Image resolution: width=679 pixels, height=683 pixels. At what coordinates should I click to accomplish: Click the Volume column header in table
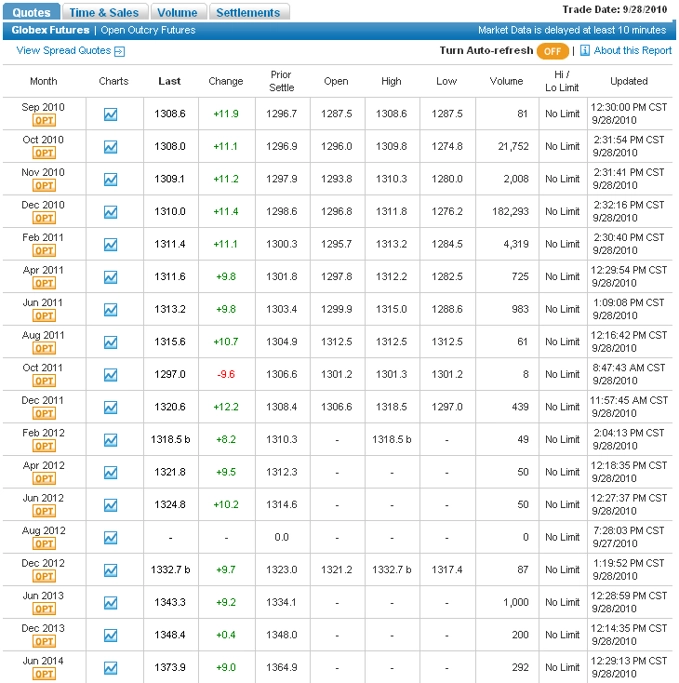(506, 81)
